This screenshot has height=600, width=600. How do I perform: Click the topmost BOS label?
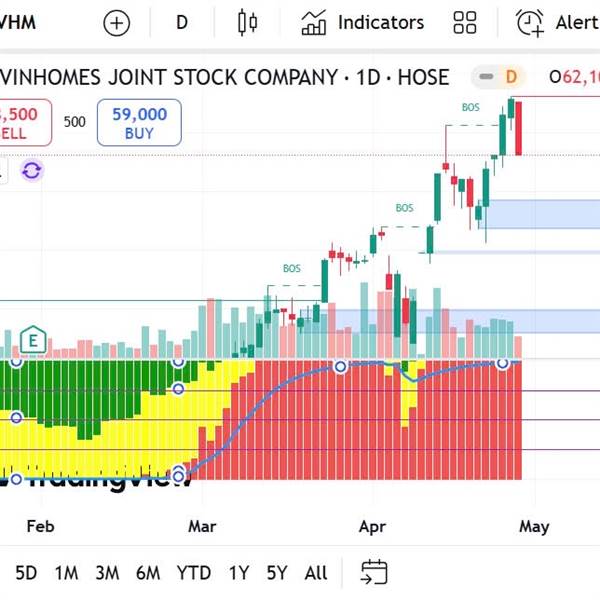point(470,108)
